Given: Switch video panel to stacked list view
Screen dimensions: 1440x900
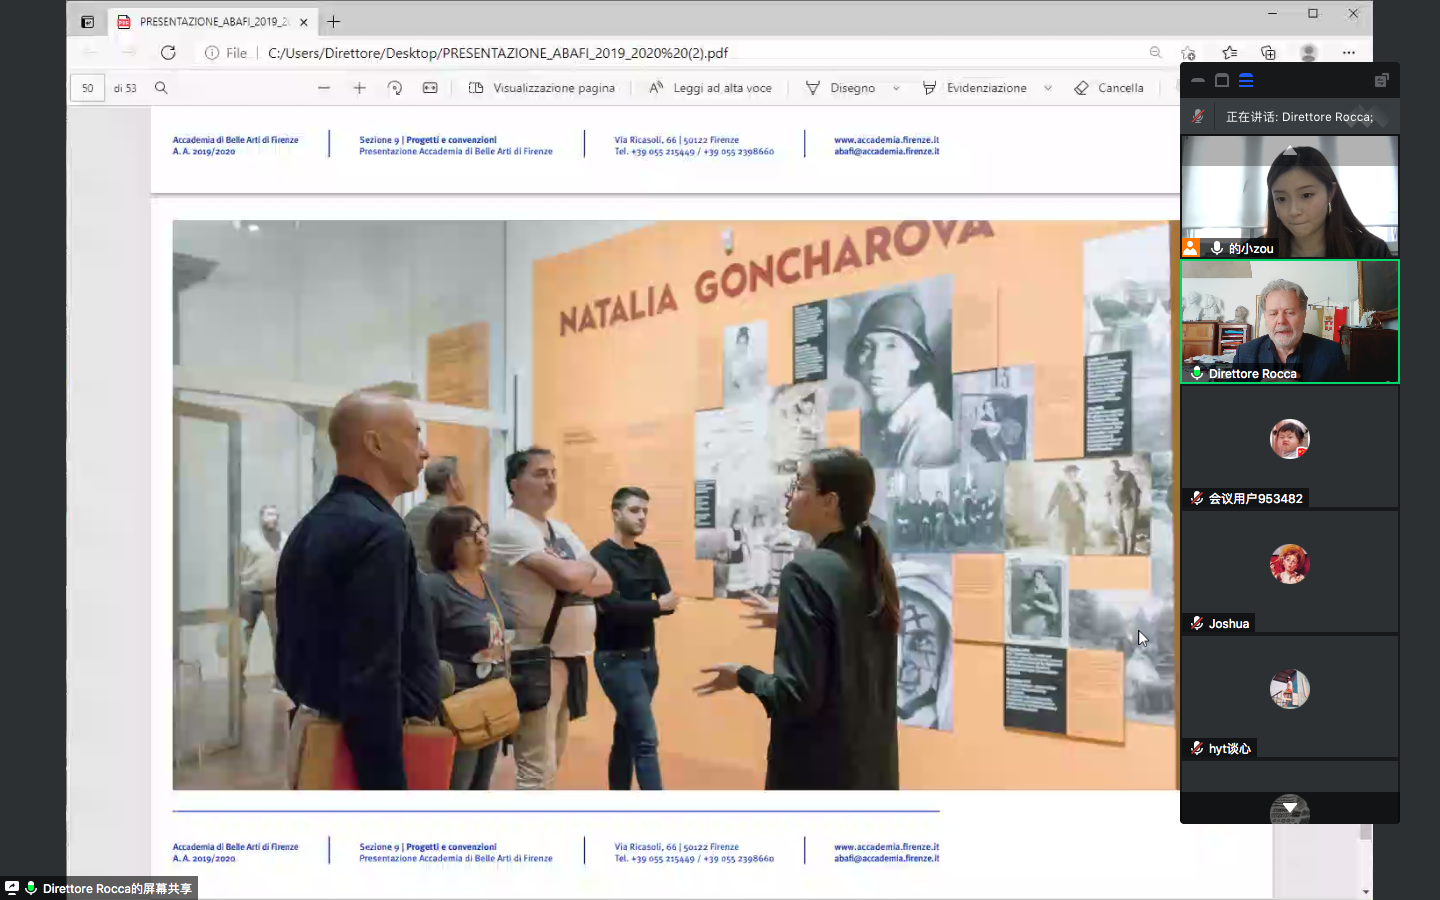Looking at the screenshot, I should [x=1246, y=81].
